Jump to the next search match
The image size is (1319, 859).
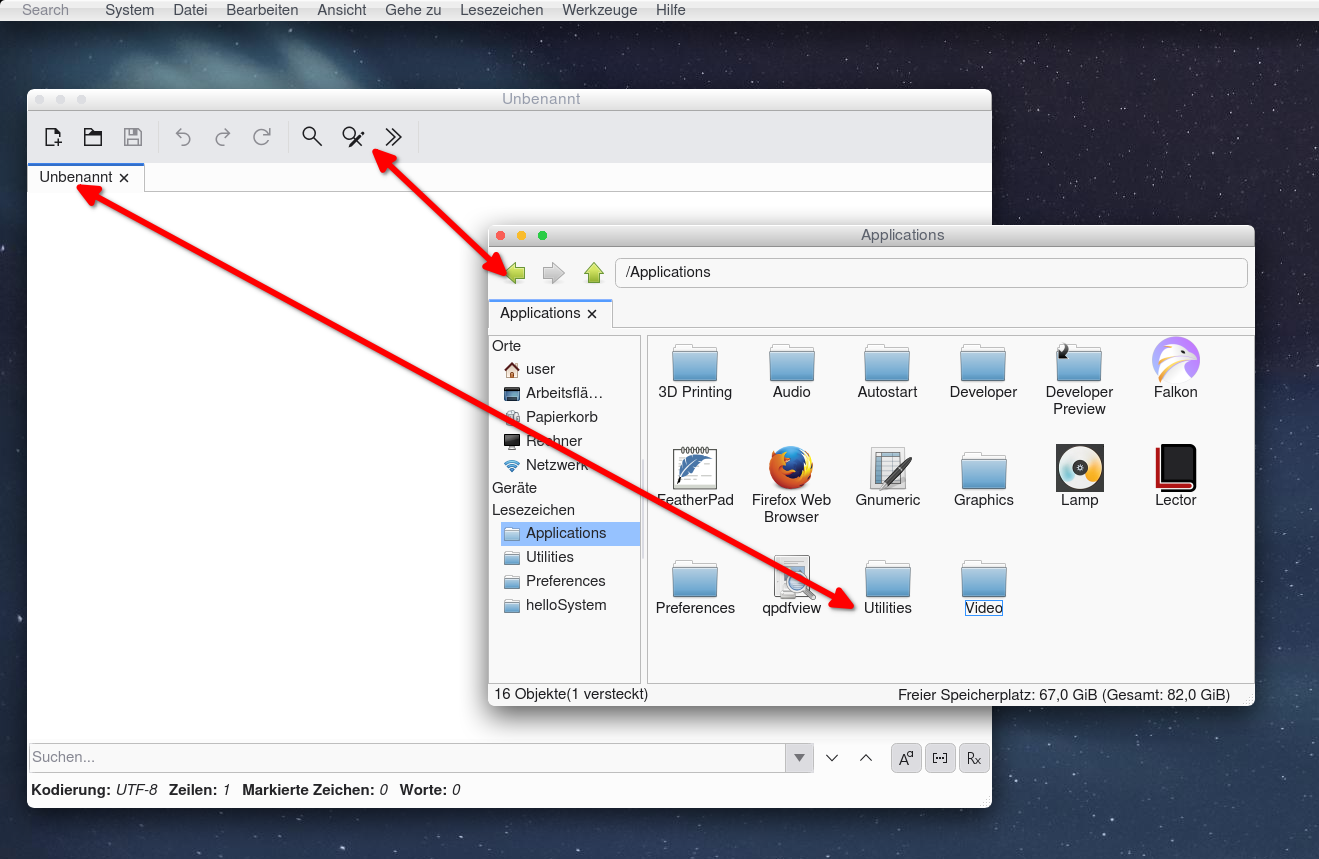[832, 757]
